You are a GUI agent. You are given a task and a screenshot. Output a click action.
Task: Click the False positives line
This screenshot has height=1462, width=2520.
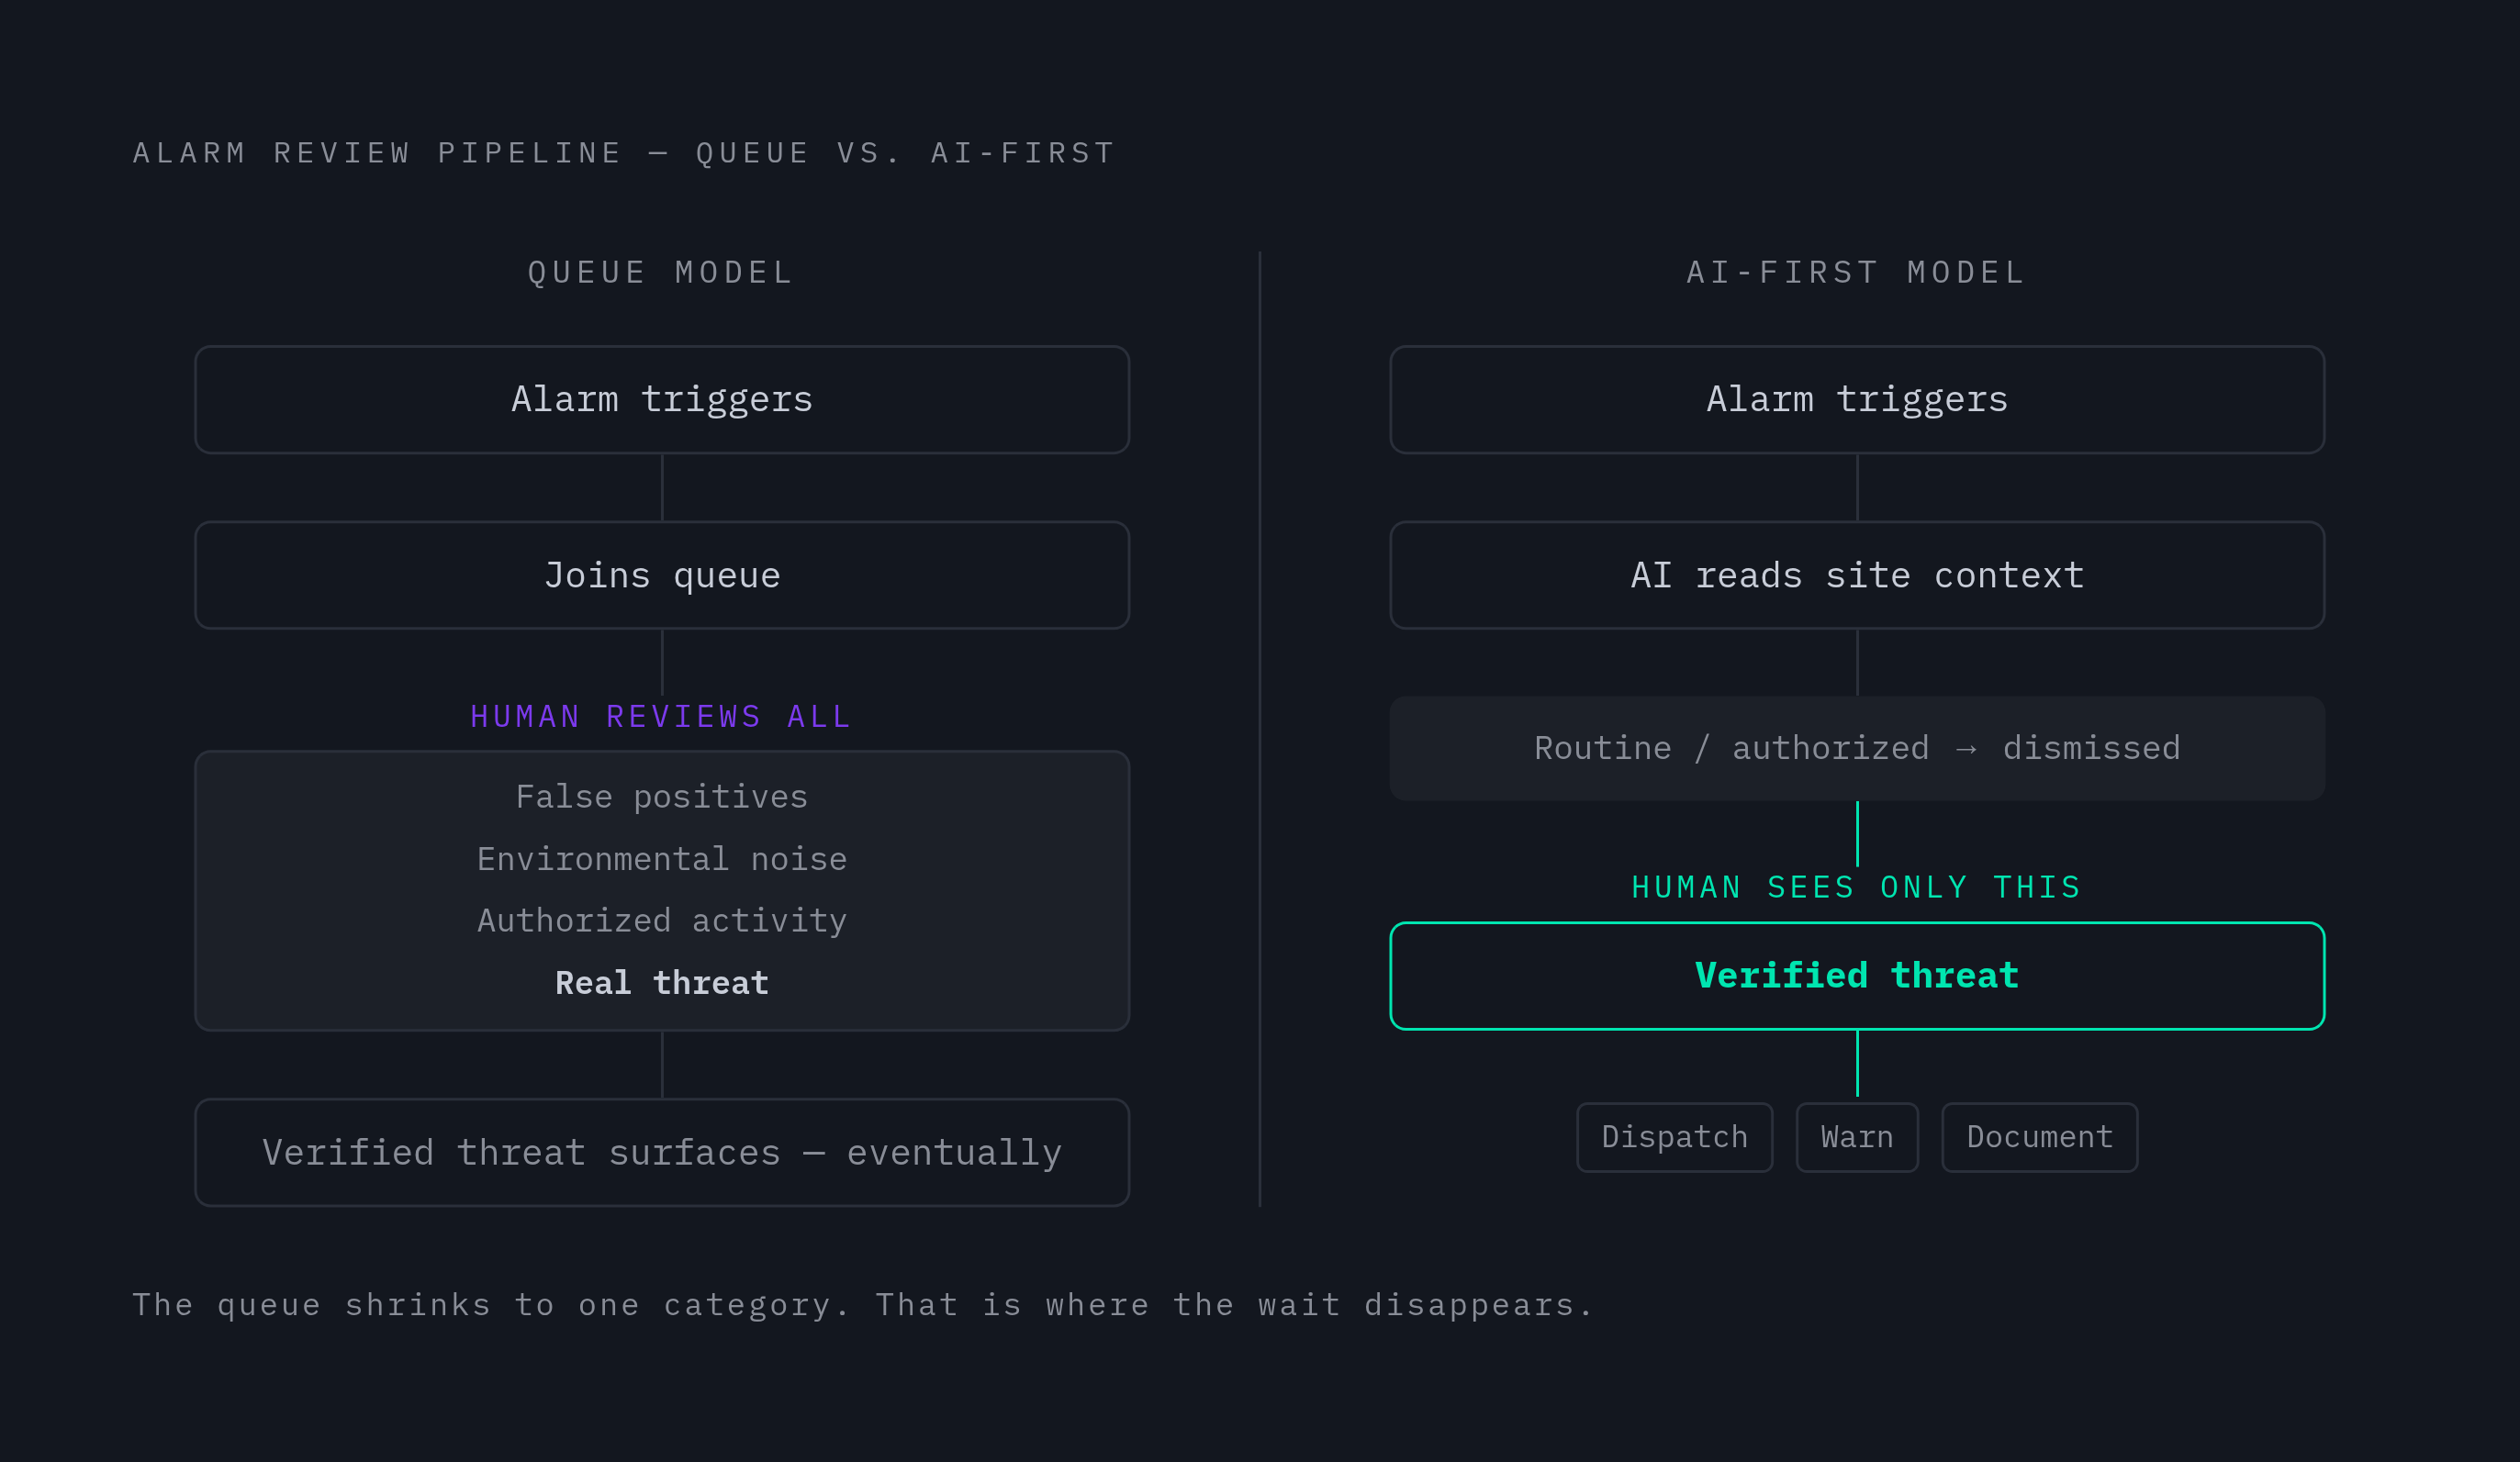pyautogui.click(x=662, y=797)
